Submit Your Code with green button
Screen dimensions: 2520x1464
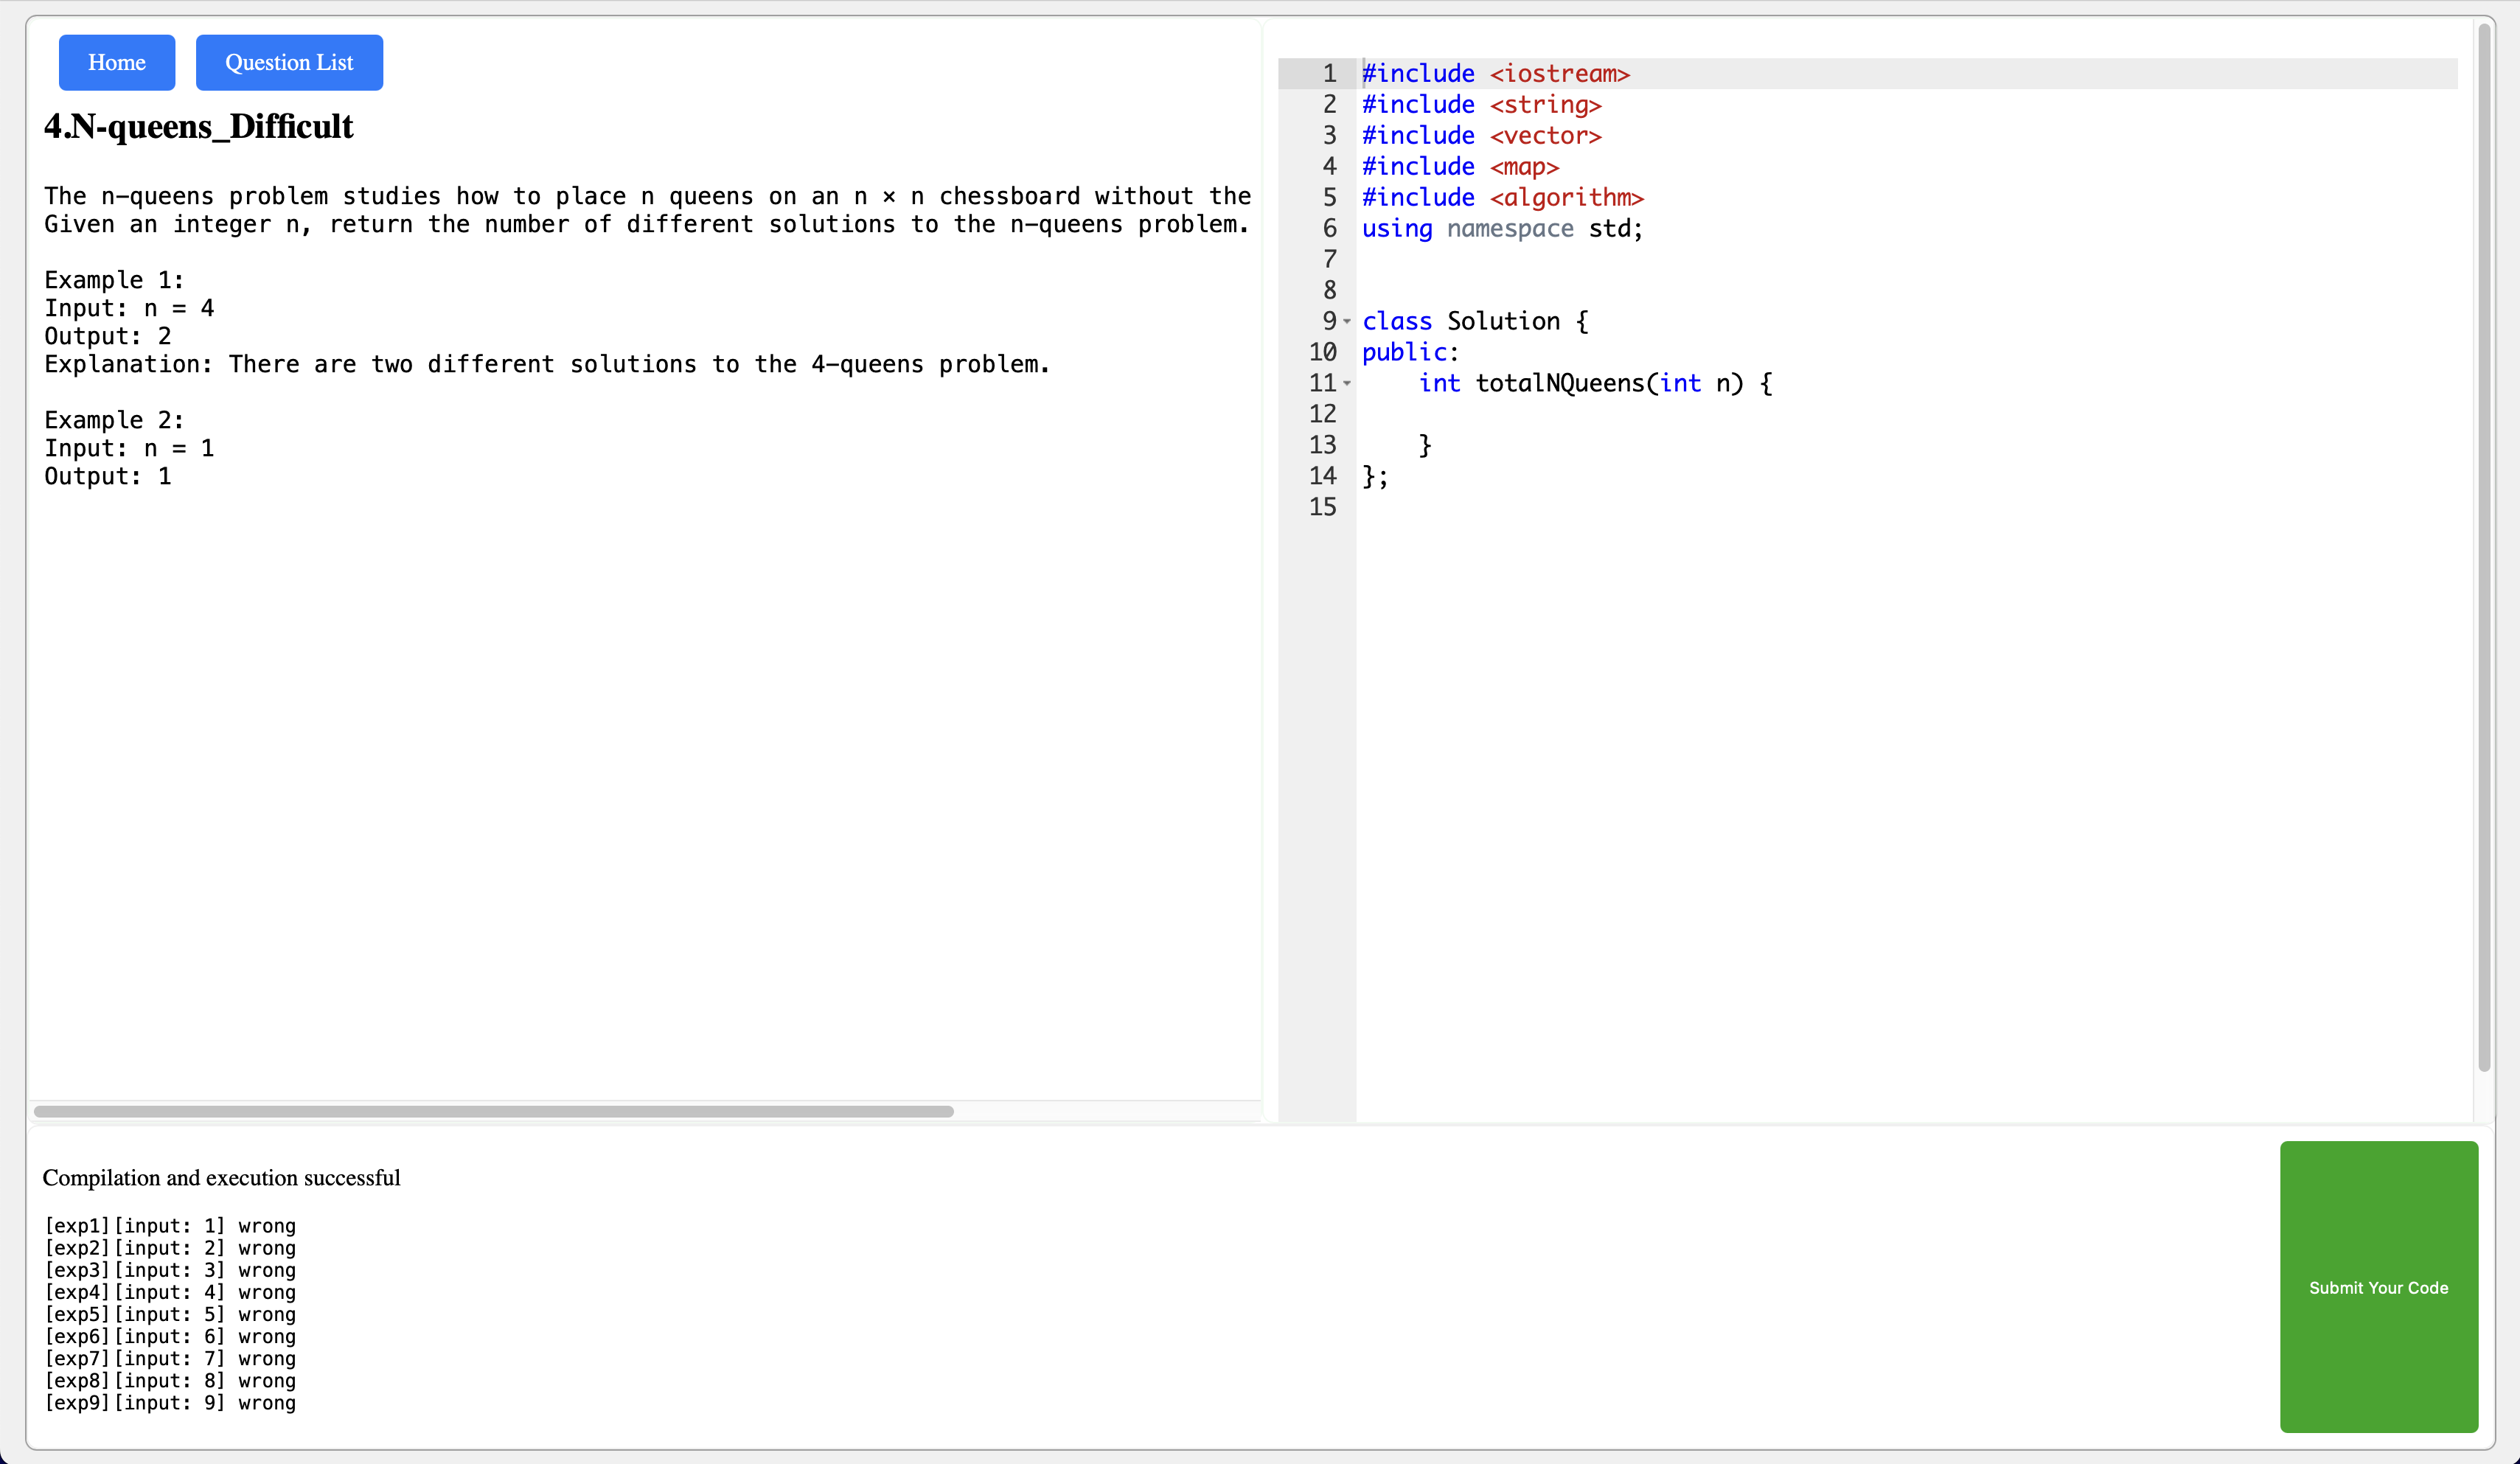click(2378, 1287)
